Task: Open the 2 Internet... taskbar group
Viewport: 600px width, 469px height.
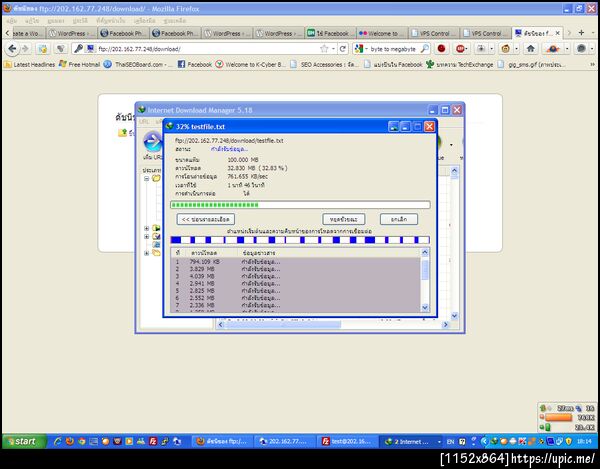Action: point(411,441)
